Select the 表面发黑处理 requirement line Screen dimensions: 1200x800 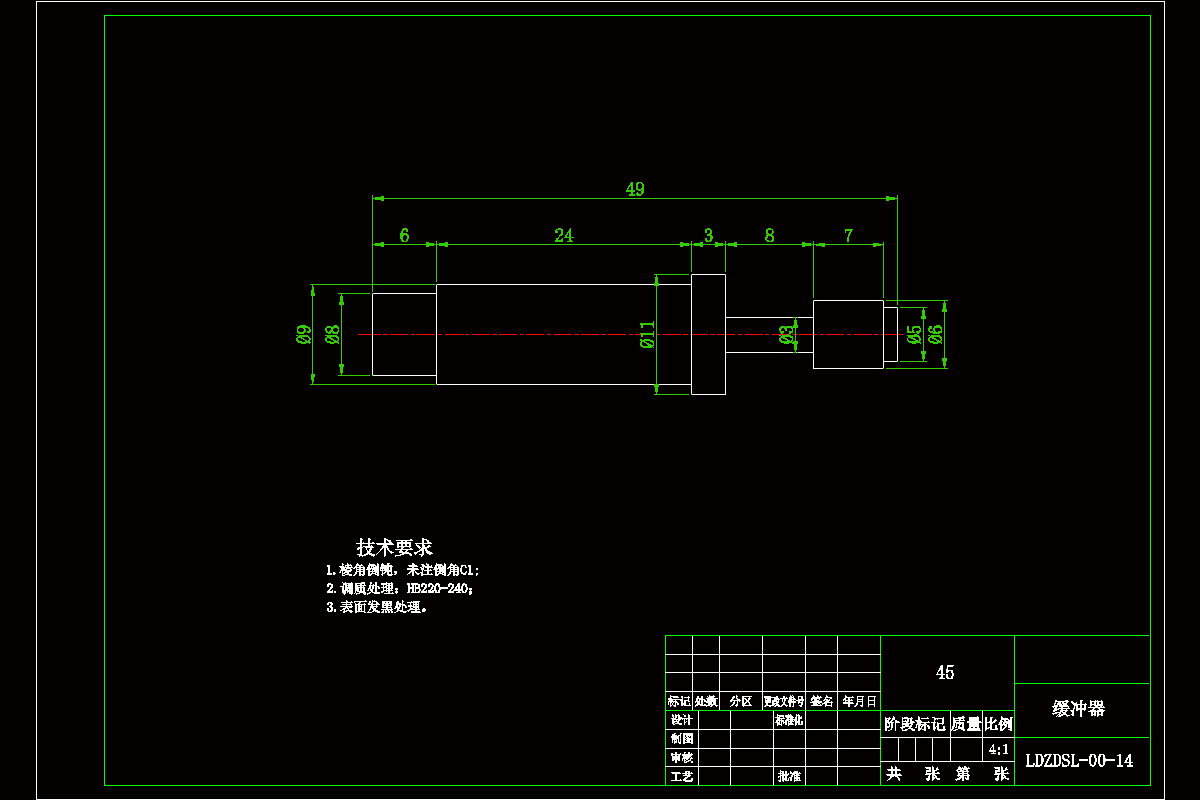pyautogui.click(x=376, y=607)
